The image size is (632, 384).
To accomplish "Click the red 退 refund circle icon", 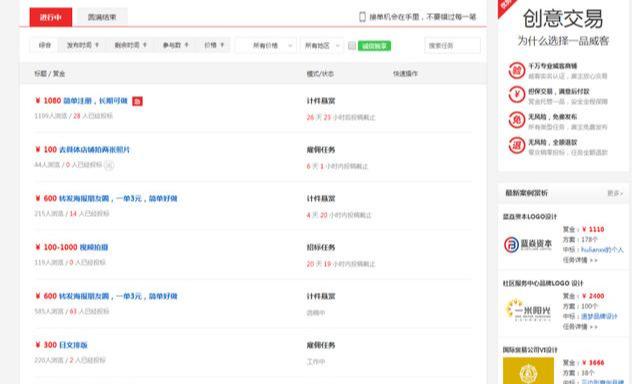I will tap(516, 146).
